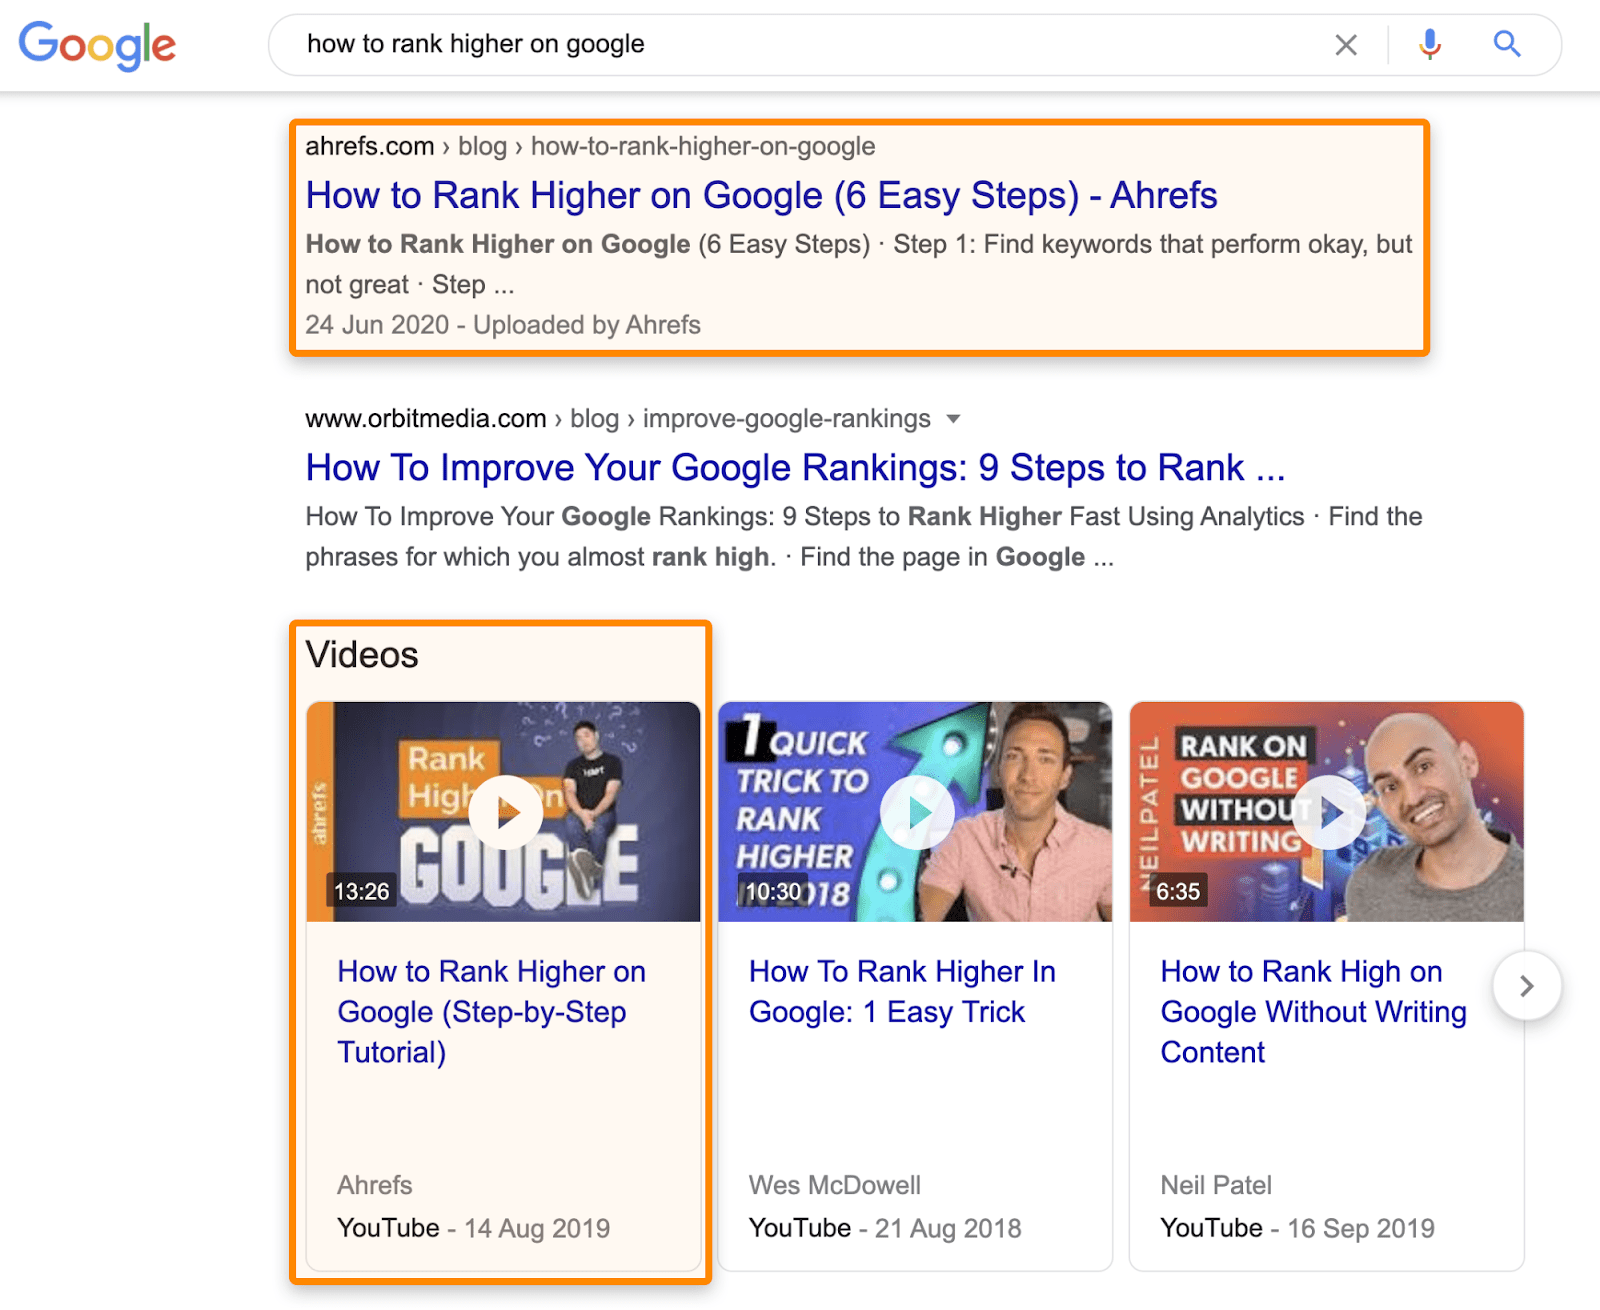Play the Ahrefs tutorial video

pyautogui.click(x=504, y=812)
